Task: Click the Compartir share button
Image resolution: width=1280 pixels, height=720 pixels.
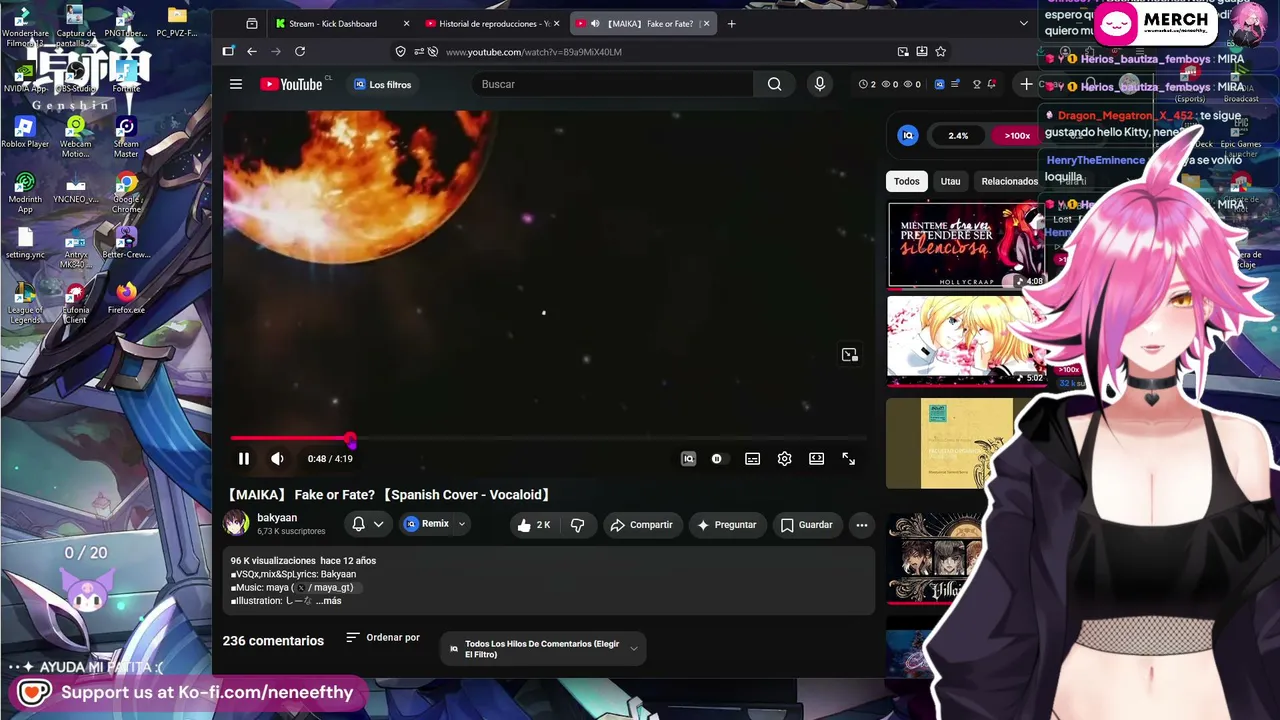Action: tap(641, 524)
